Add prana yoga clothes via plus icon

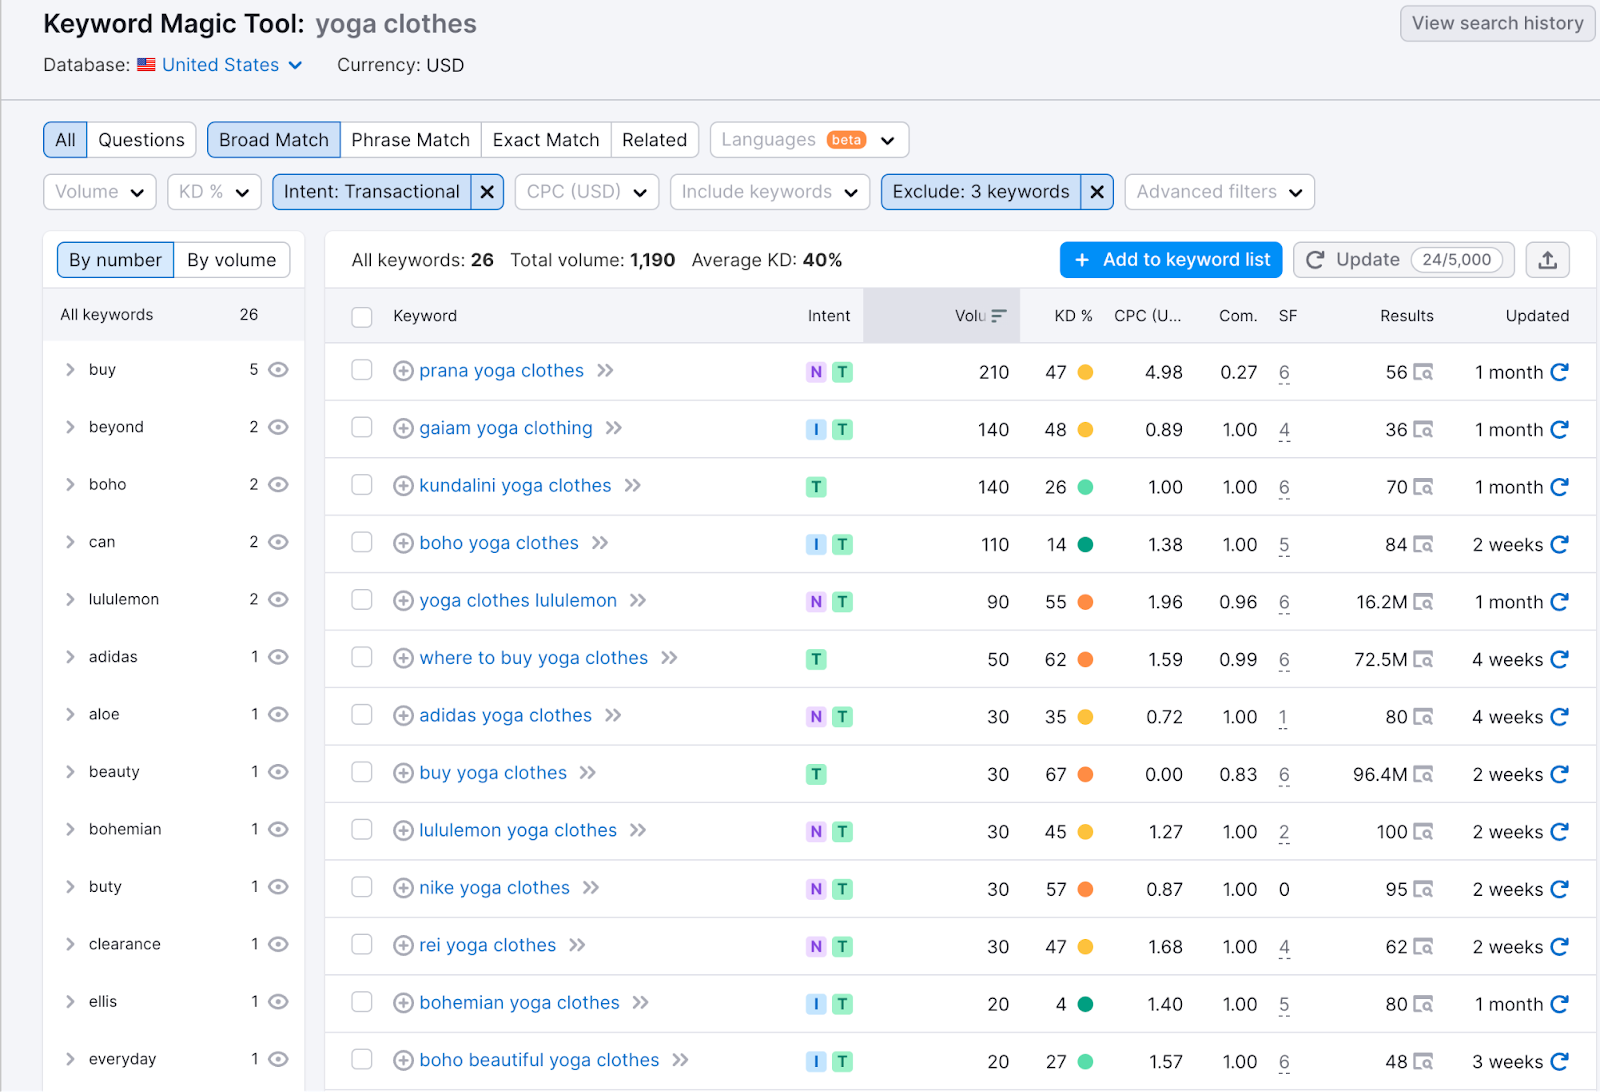tap(403, 371)
